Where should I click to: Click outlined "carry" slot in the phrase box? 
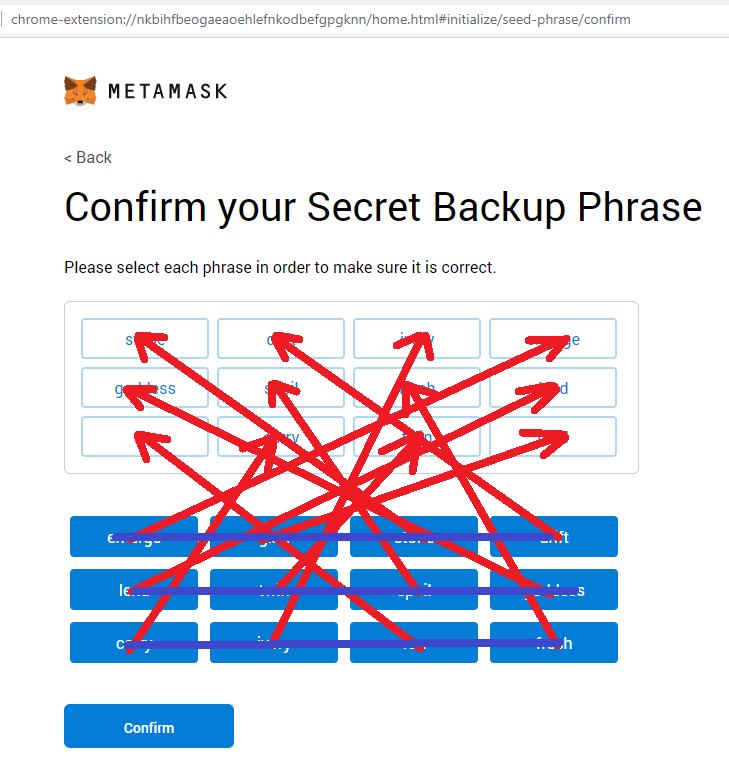tap(281, 437)
